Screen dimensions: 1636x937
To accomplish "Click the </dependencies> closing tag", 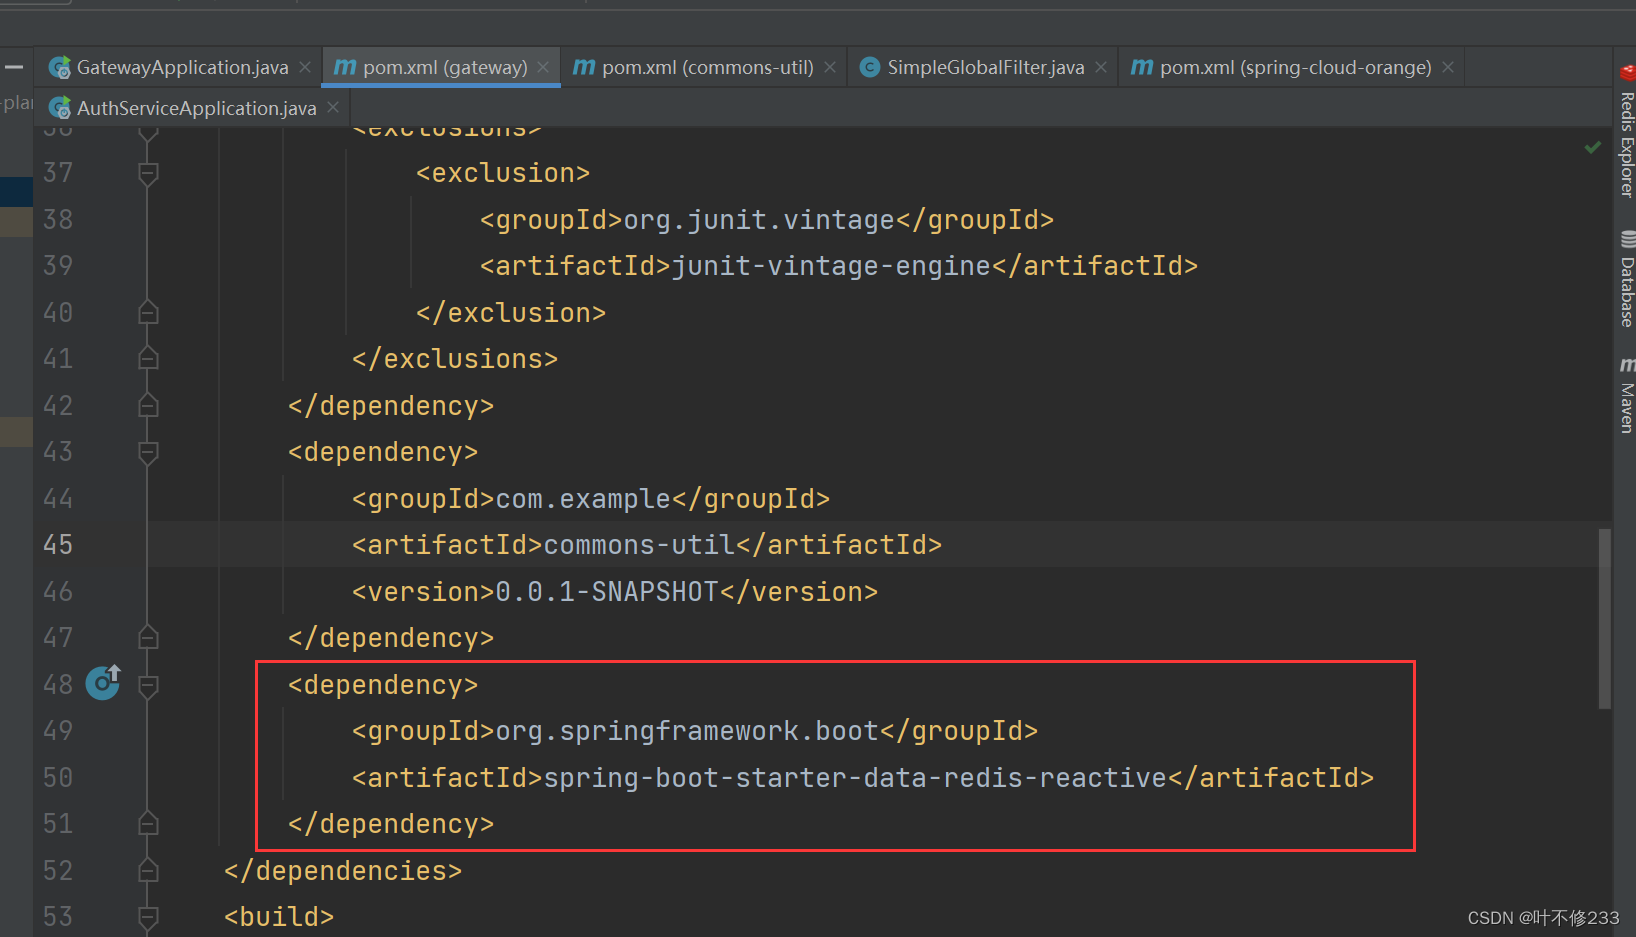I will [343, 871].
